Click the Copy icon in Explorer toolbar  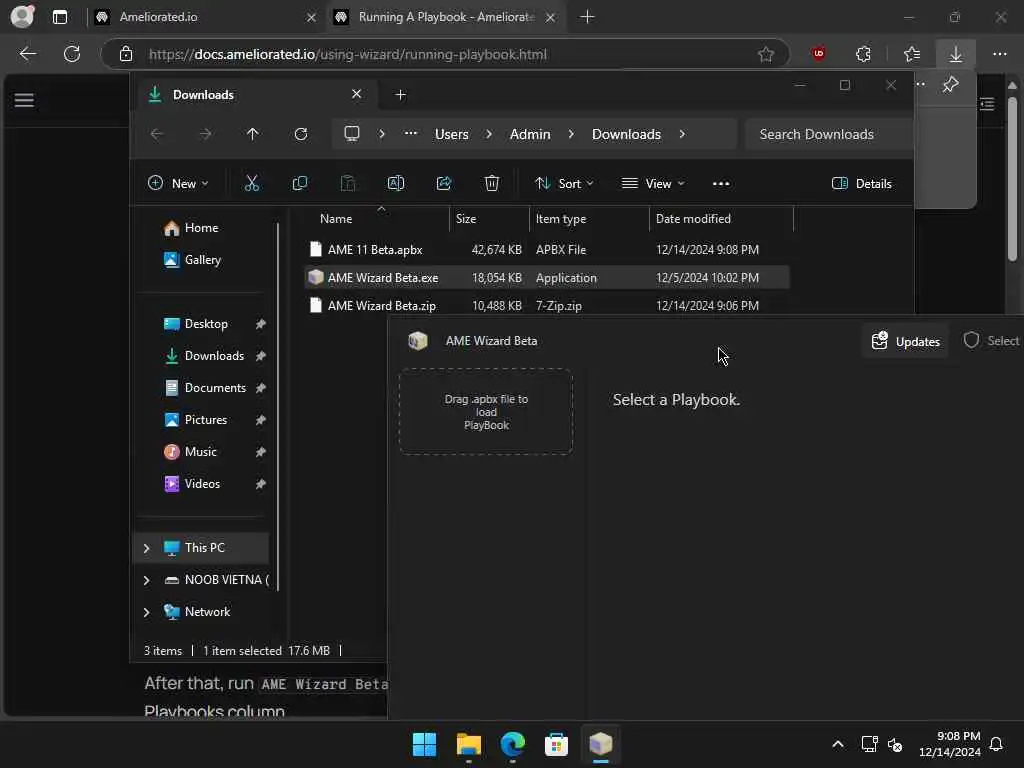tap(300, 184)
